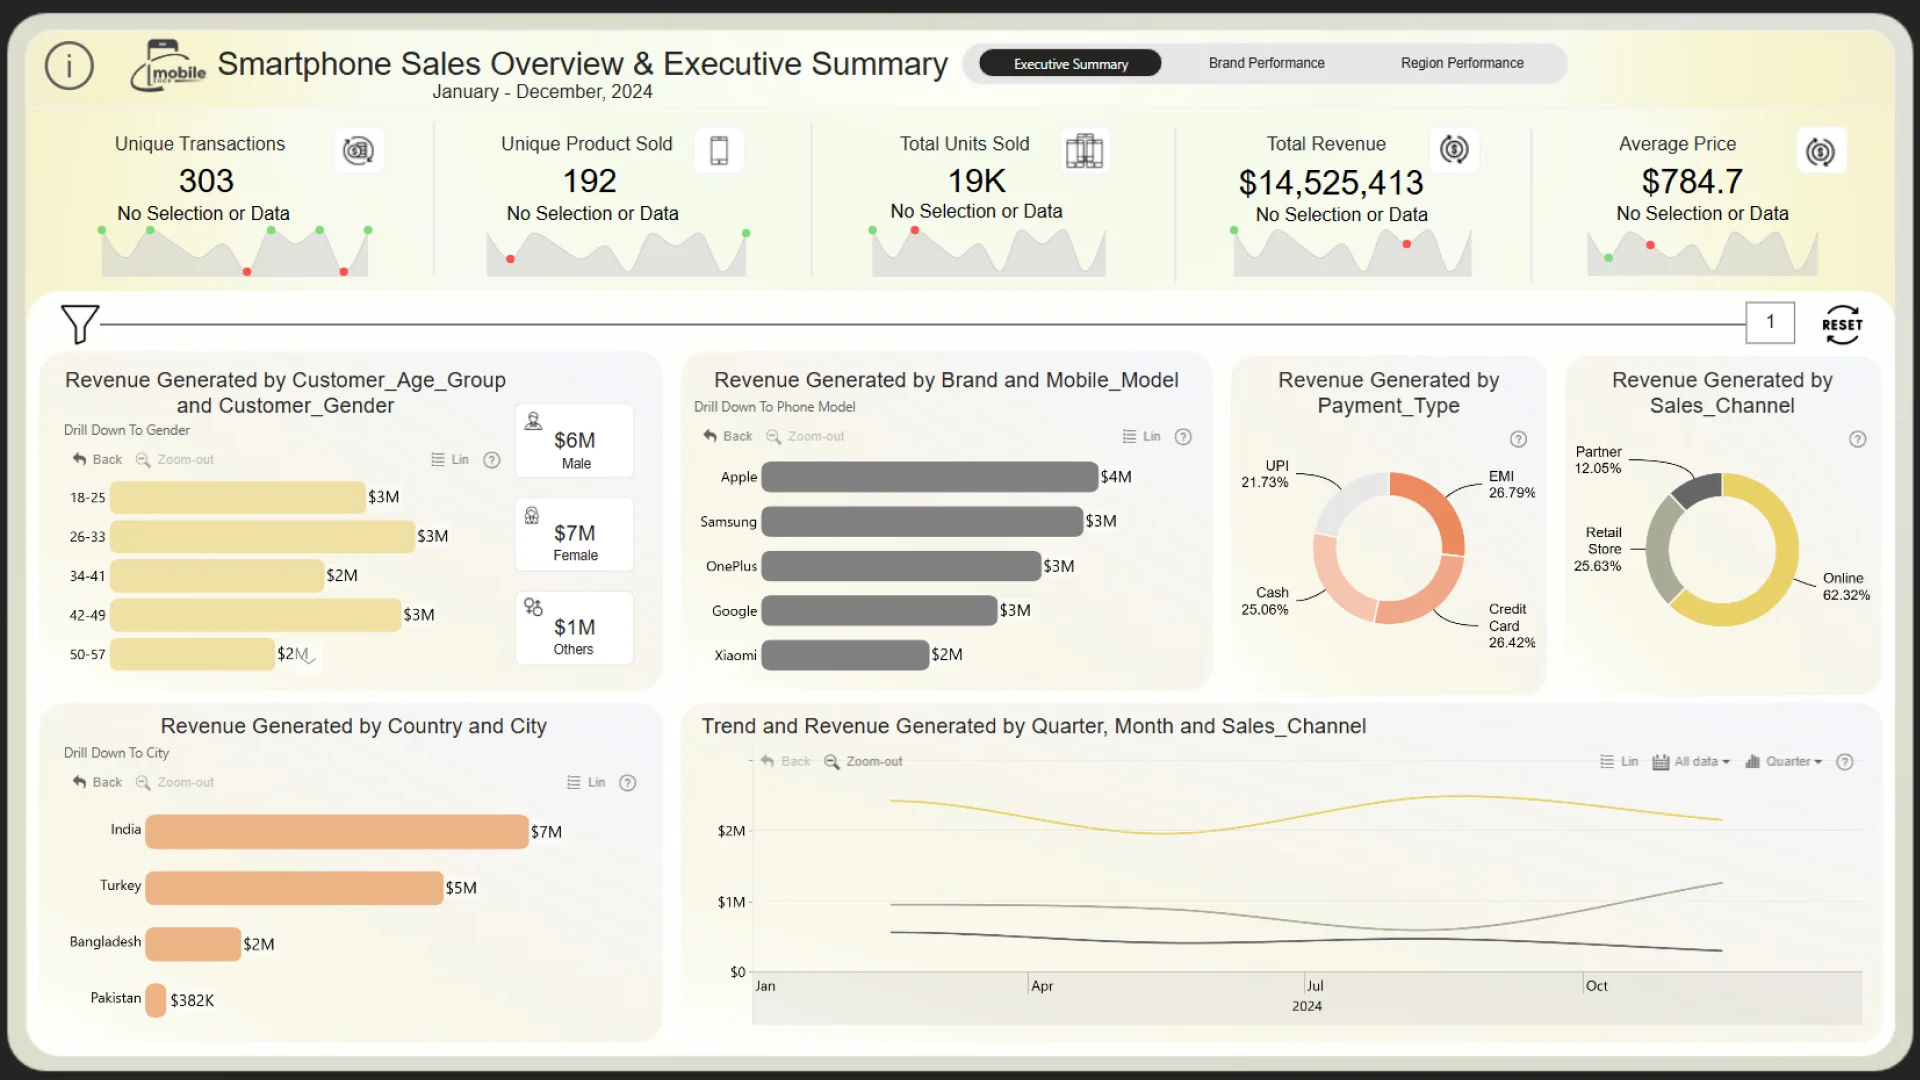
Task: Switch to Region Performance tab
Action: tap(1461, 63)
